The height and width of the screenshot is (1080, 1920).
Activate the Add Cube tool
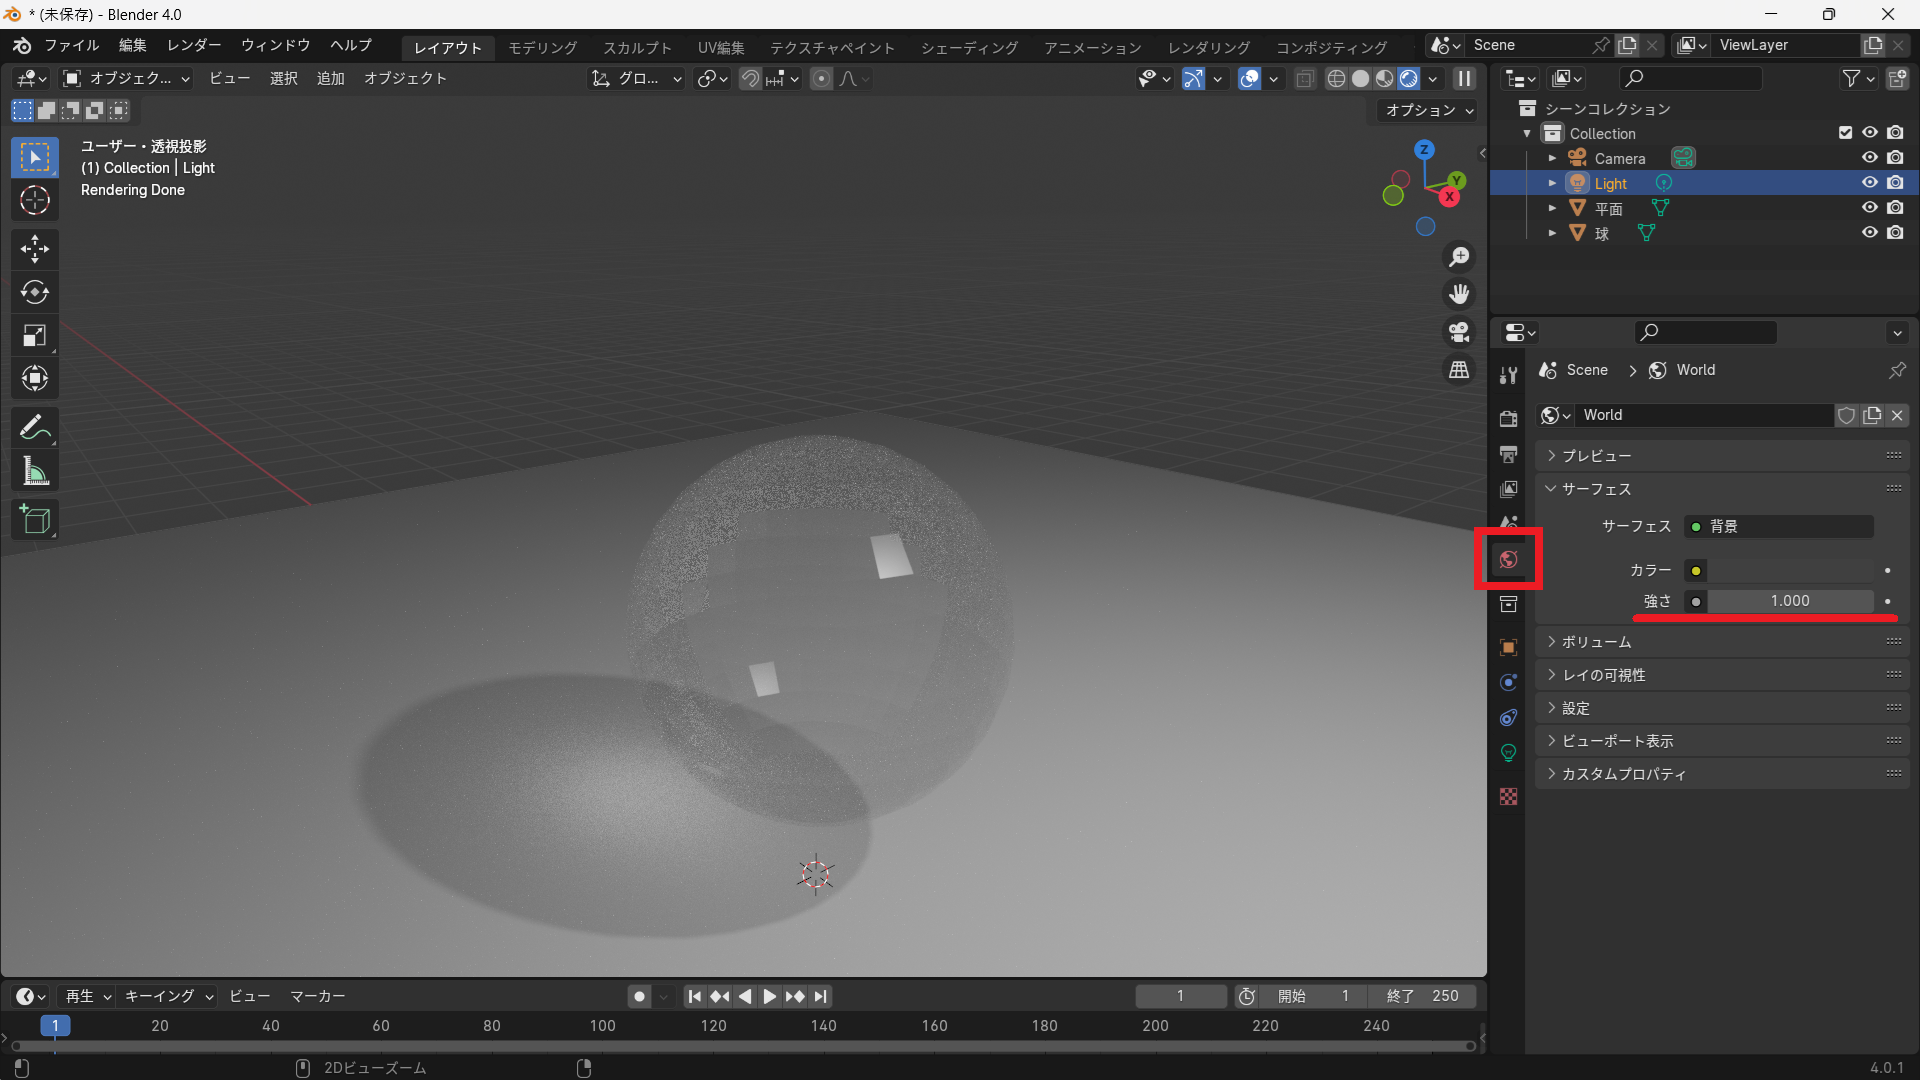35,520
